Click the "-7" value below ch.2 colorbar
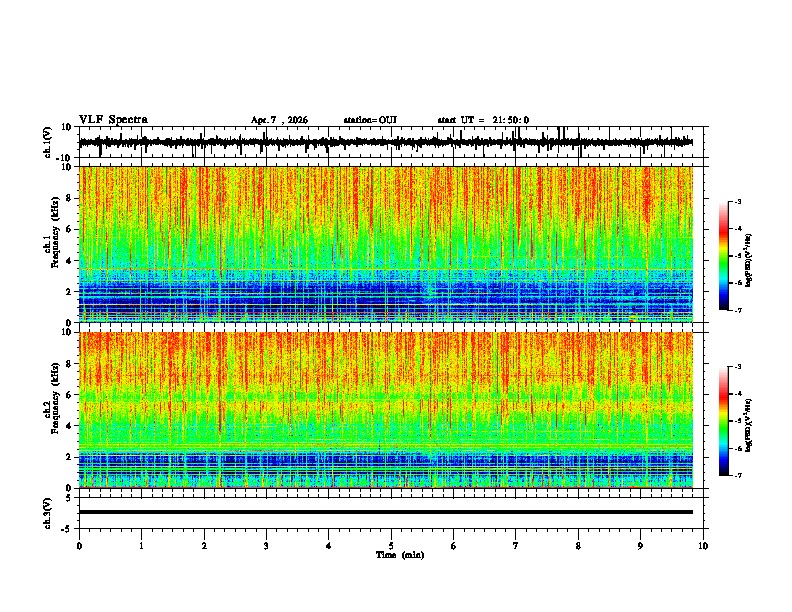This screenshot has width=792, height=612. pos(737,476)
